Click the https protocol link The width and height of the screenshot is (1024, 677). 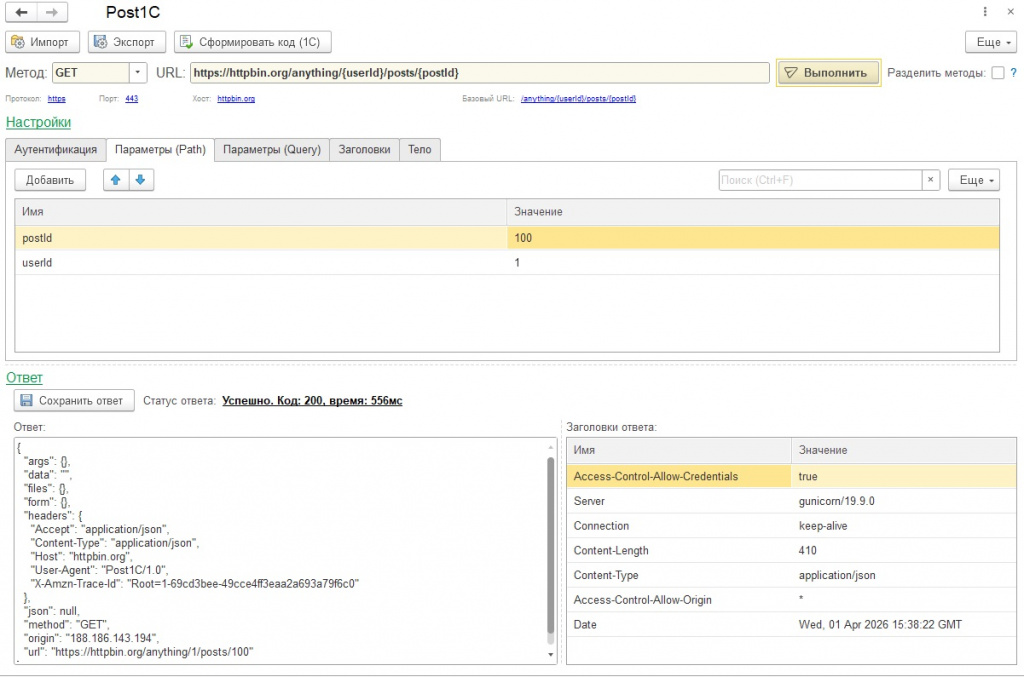point(56,99)
